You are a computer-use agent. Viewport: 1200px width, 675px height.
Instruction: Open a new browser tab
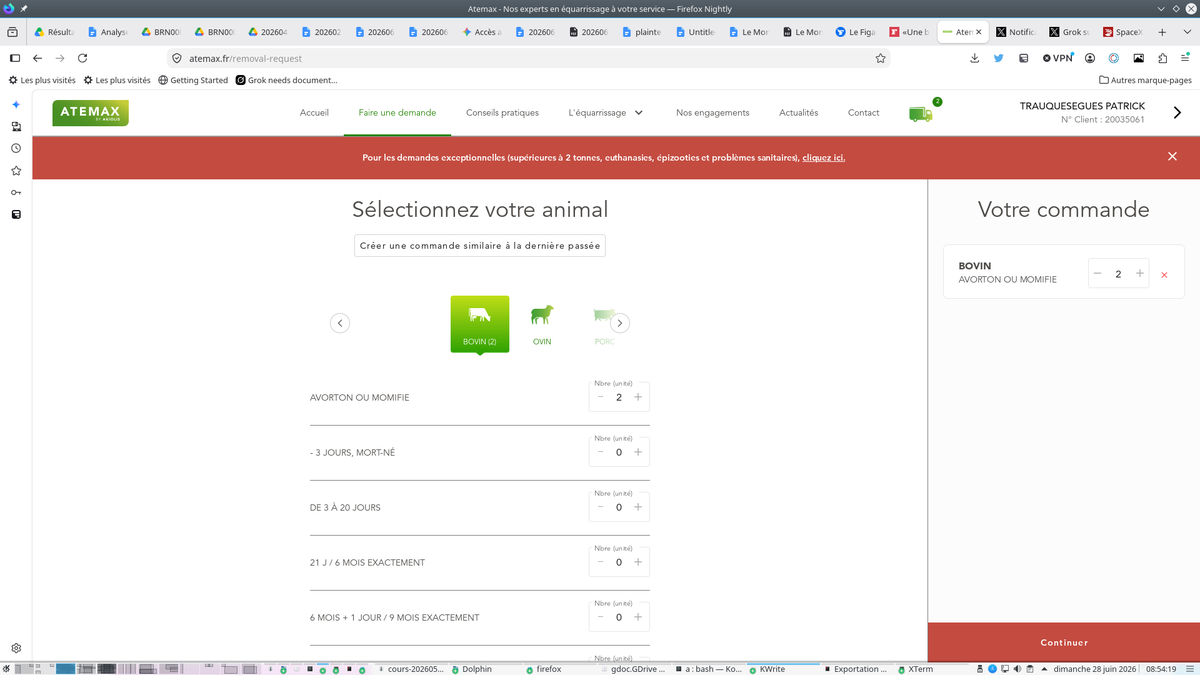coord(1161,32)
